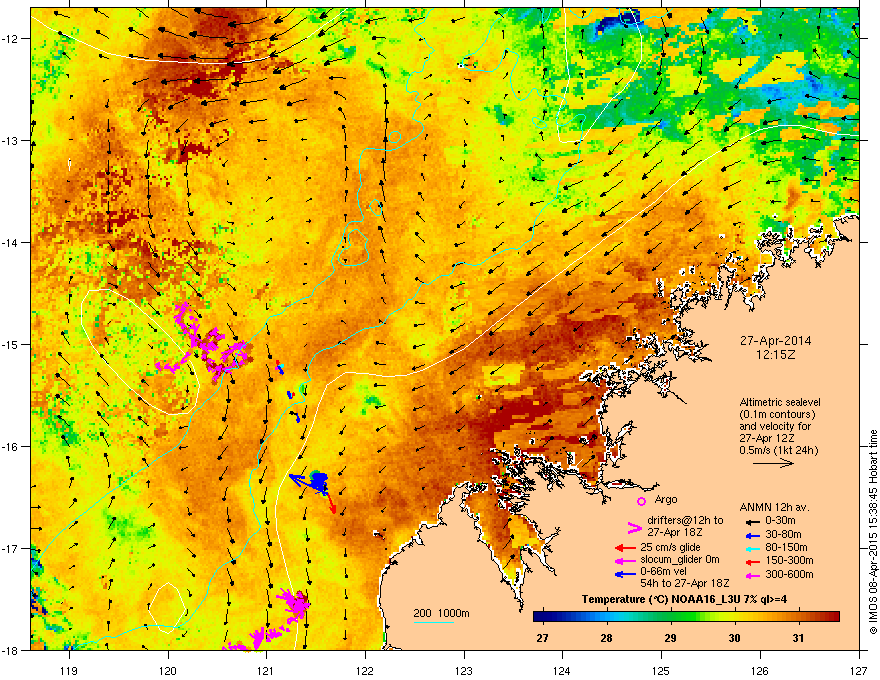The width and height of the screenshot is (880, 680).
Task: Click the temperature color bar
Action: pos(686,617)
